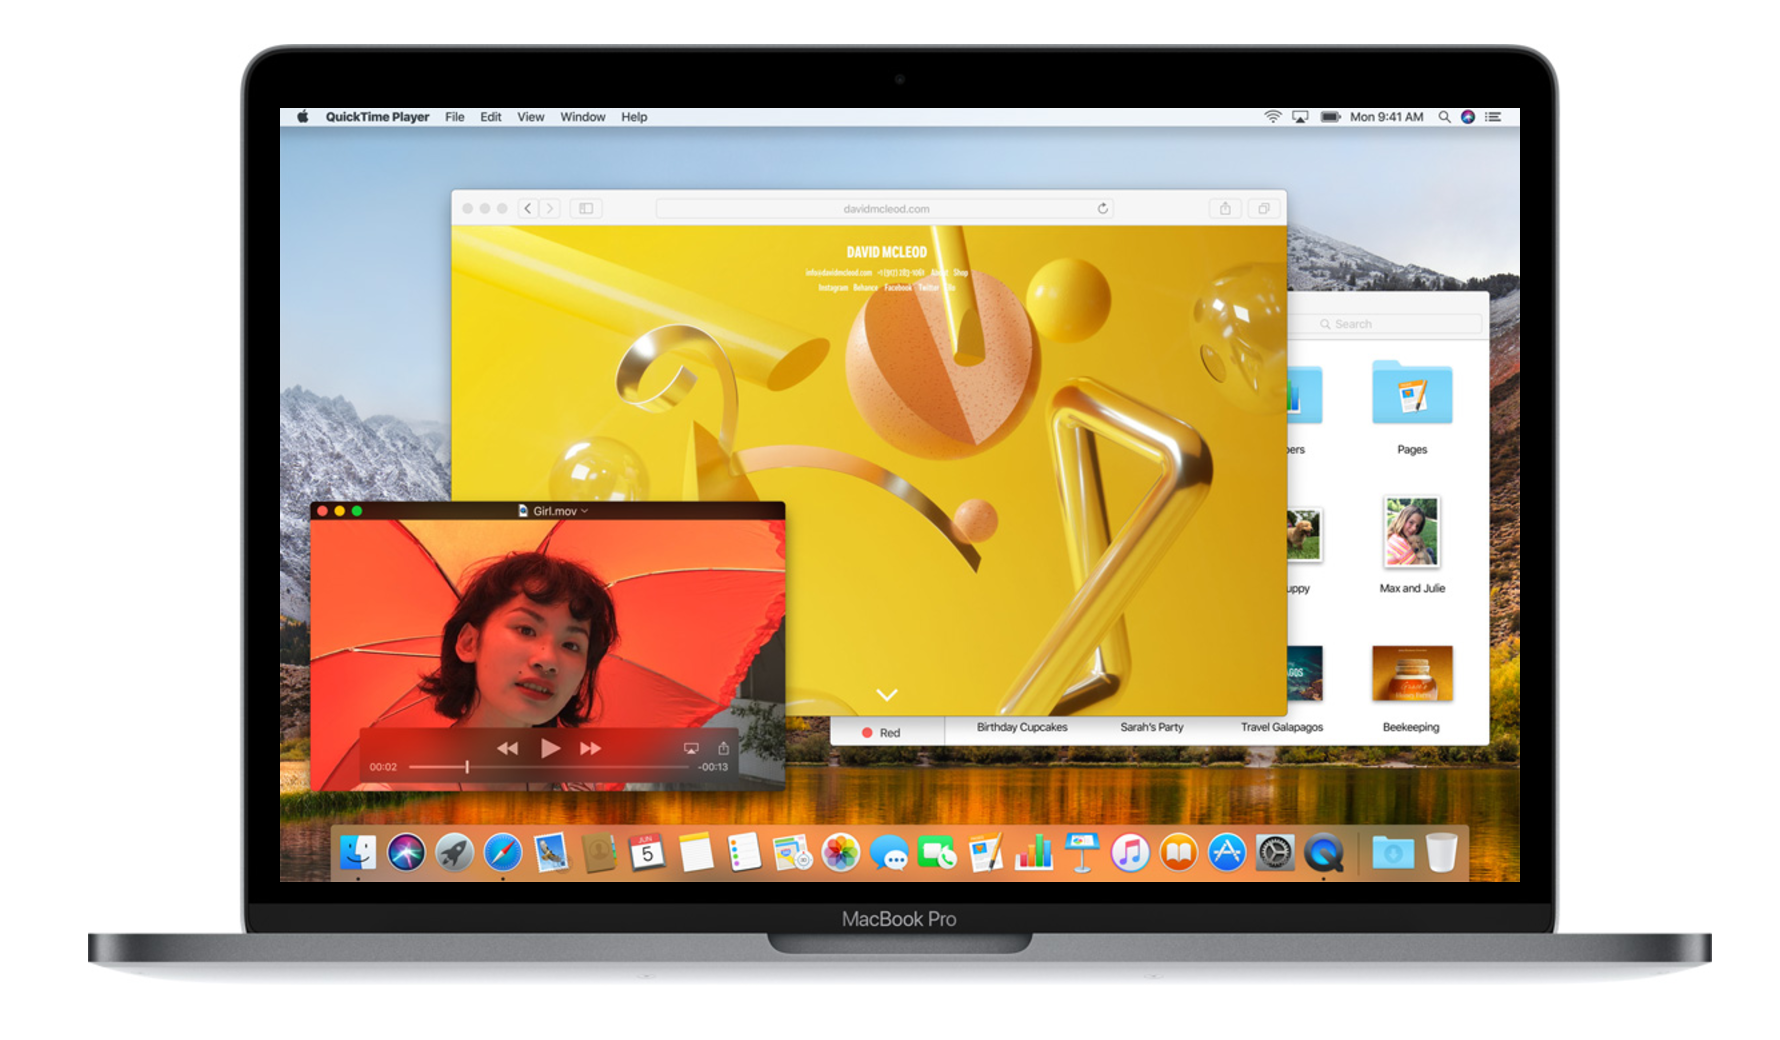
Task: Open iBooks orange icon in Dock
Action: click(x=1179, y=853)
